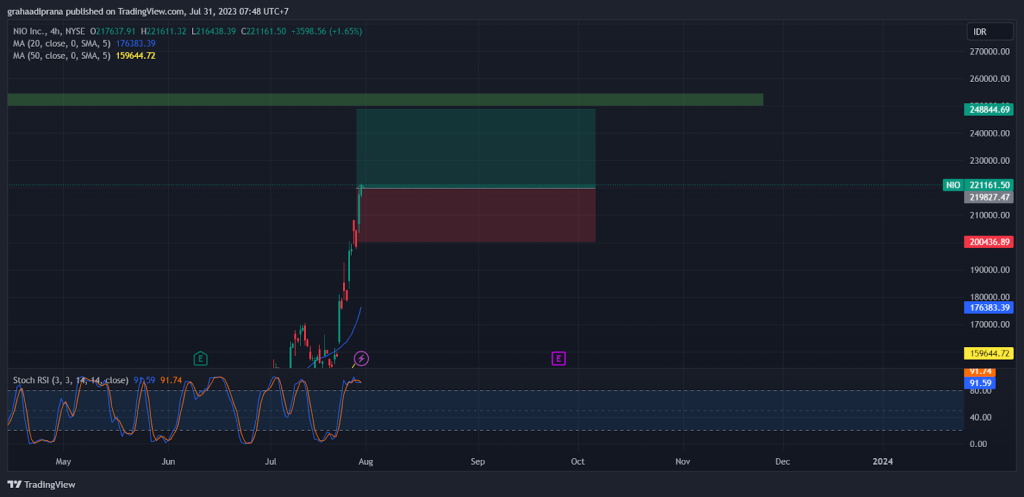Click the 230000.00 price axis tick
The height and width of the screenshot is (497, 1024).
point(991,161)
